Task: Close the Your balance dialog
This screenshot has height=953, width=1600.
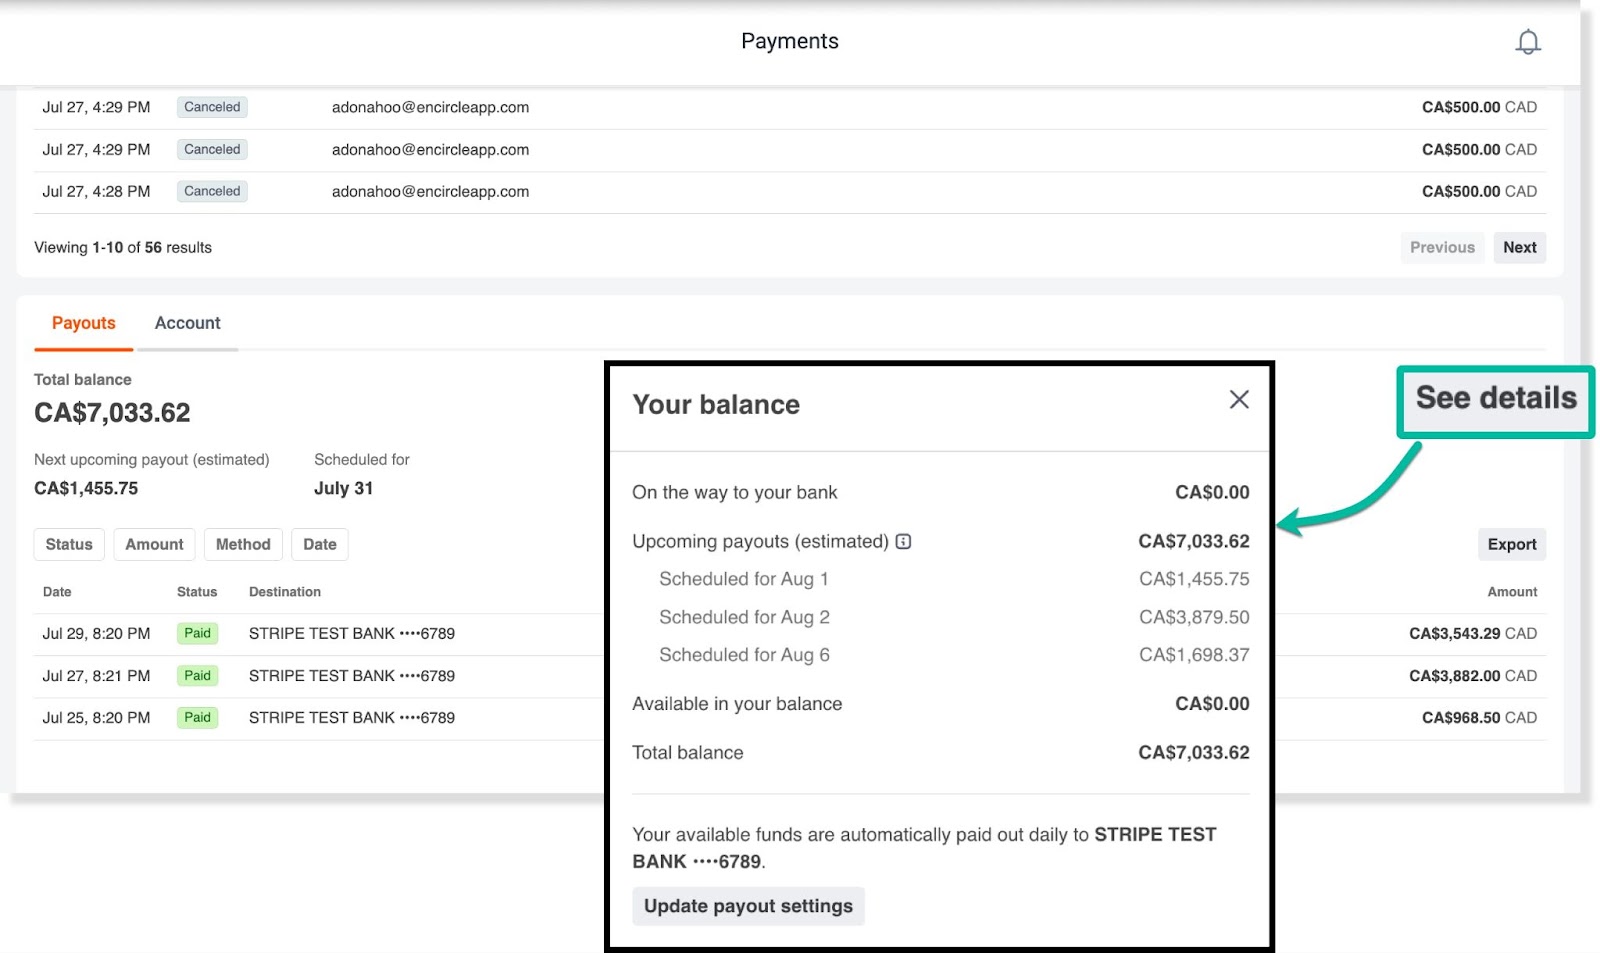Action: (x=1238, y=400)
